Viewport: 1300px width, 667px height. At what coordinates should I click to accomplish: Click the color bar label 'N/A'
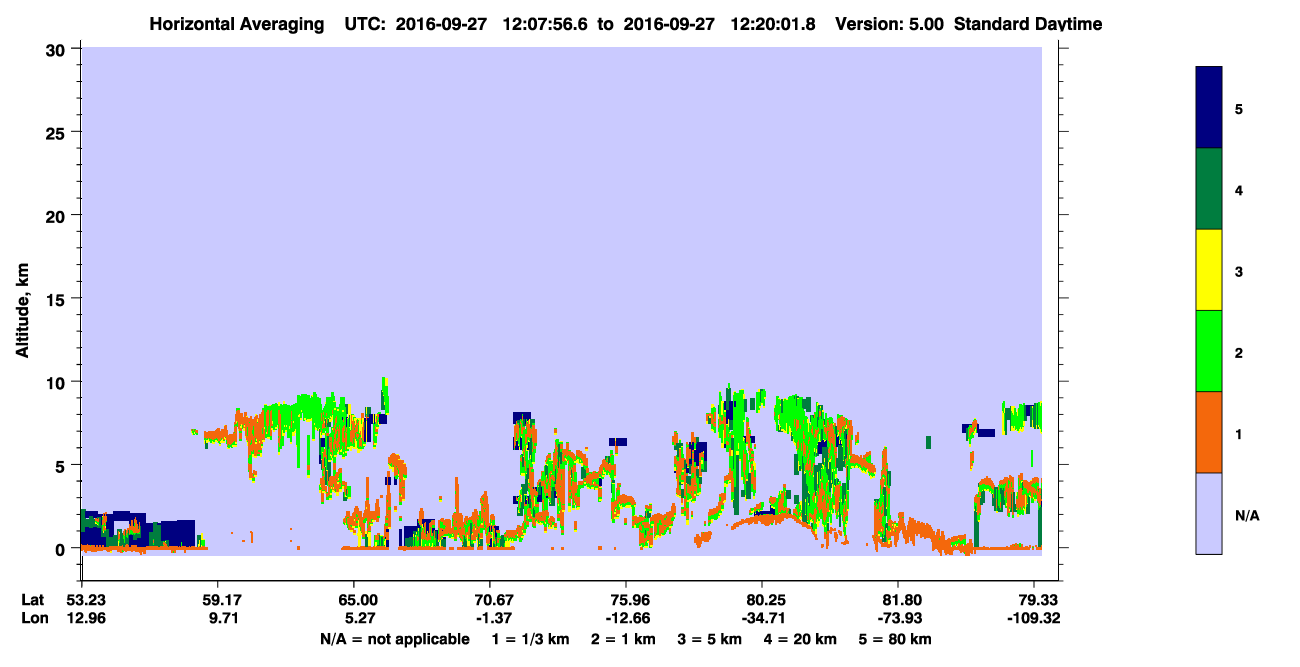[x=1247, y=515]
